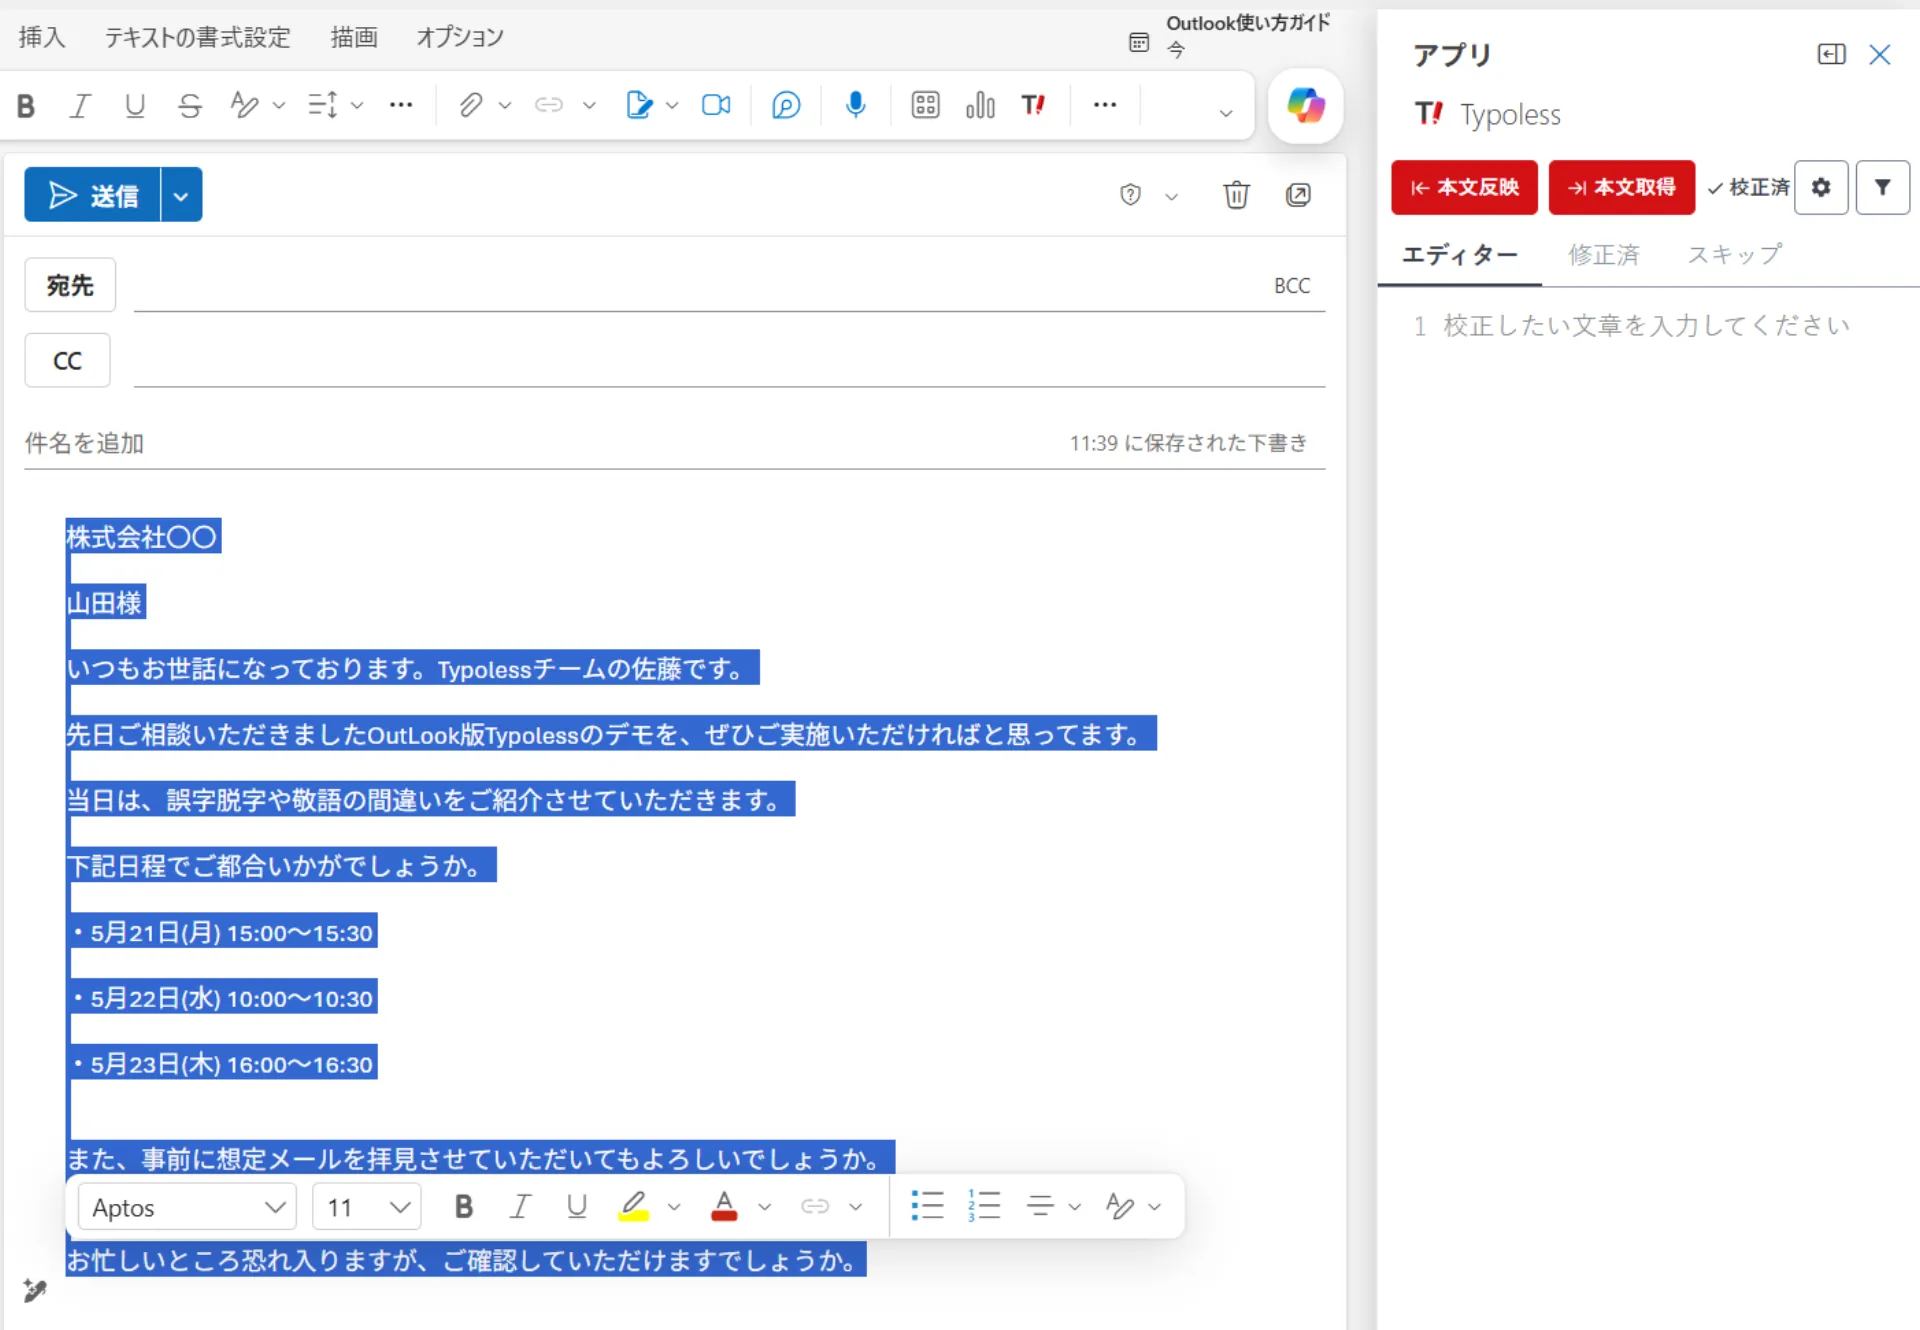The width and height of the screenshot is (1920, 1330).
Task: Toggle underline in the top ribbon
Action: pyautogui.click(x=135, y=105)
